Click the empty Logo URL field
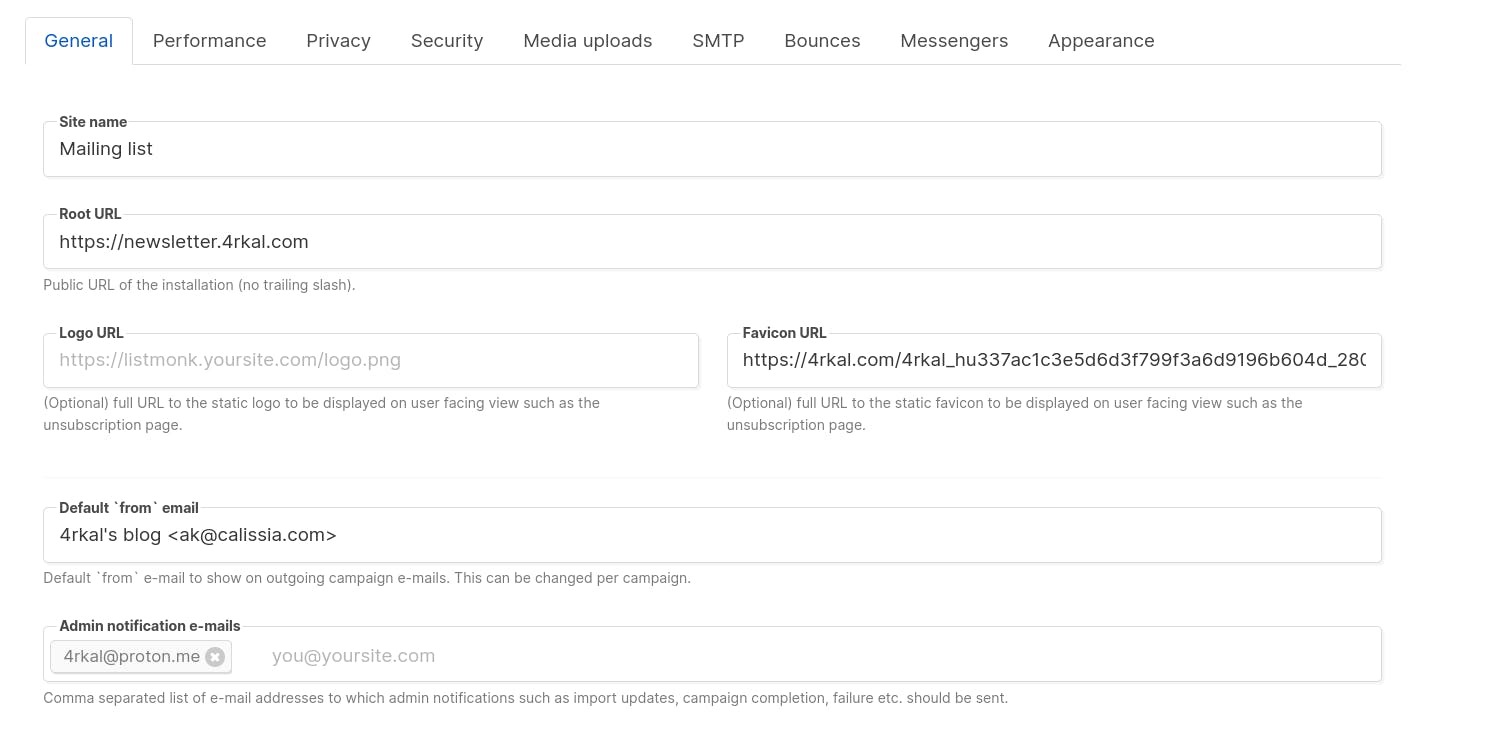 pos(370,361)
